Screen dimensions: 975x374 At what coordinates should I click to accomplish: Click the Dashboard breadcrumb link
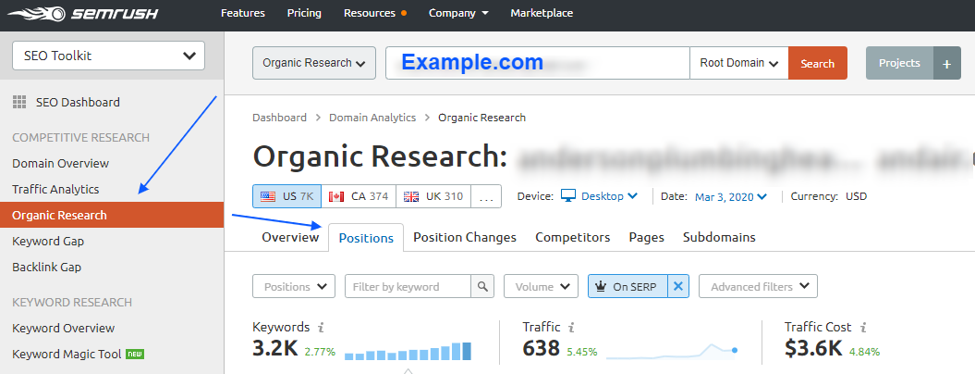(x=279, y=117)
